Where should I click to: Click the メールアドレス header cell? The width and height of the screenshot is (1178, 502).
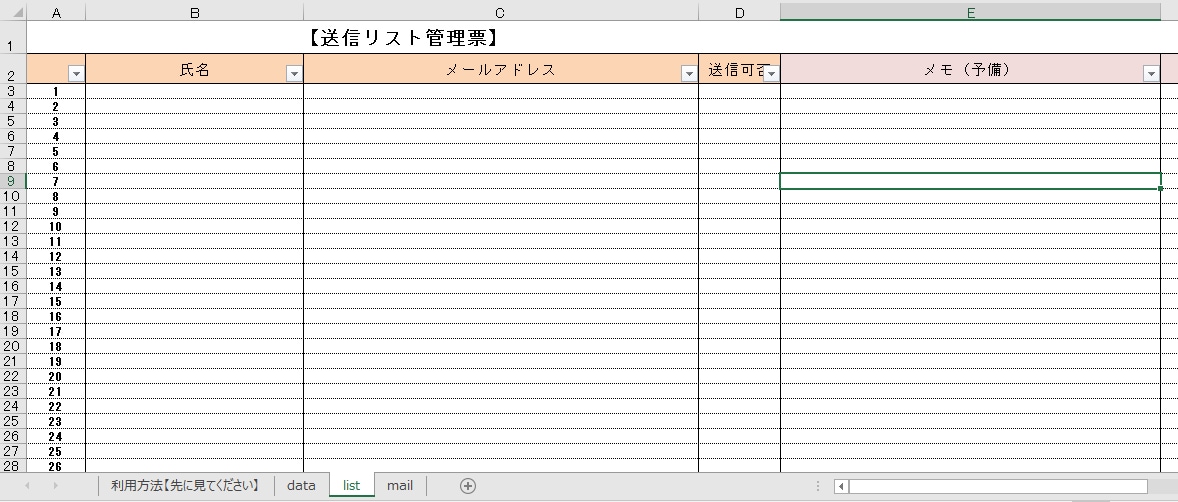[x=501, y=69]
